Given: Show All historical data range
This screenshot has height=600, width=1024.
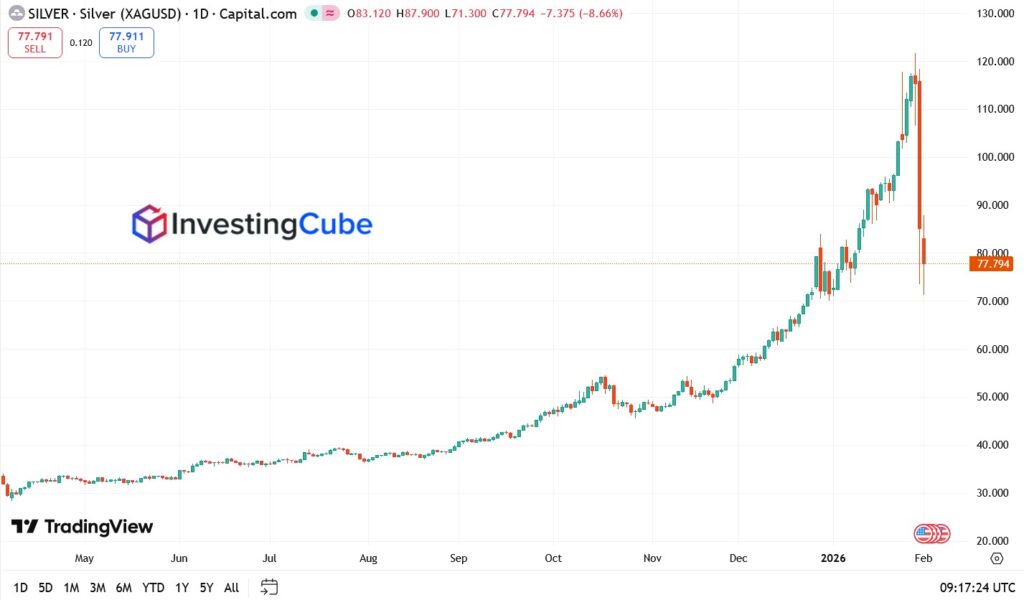Looking at the screenshot, I should pyautogui.click(x=231, y=588).
